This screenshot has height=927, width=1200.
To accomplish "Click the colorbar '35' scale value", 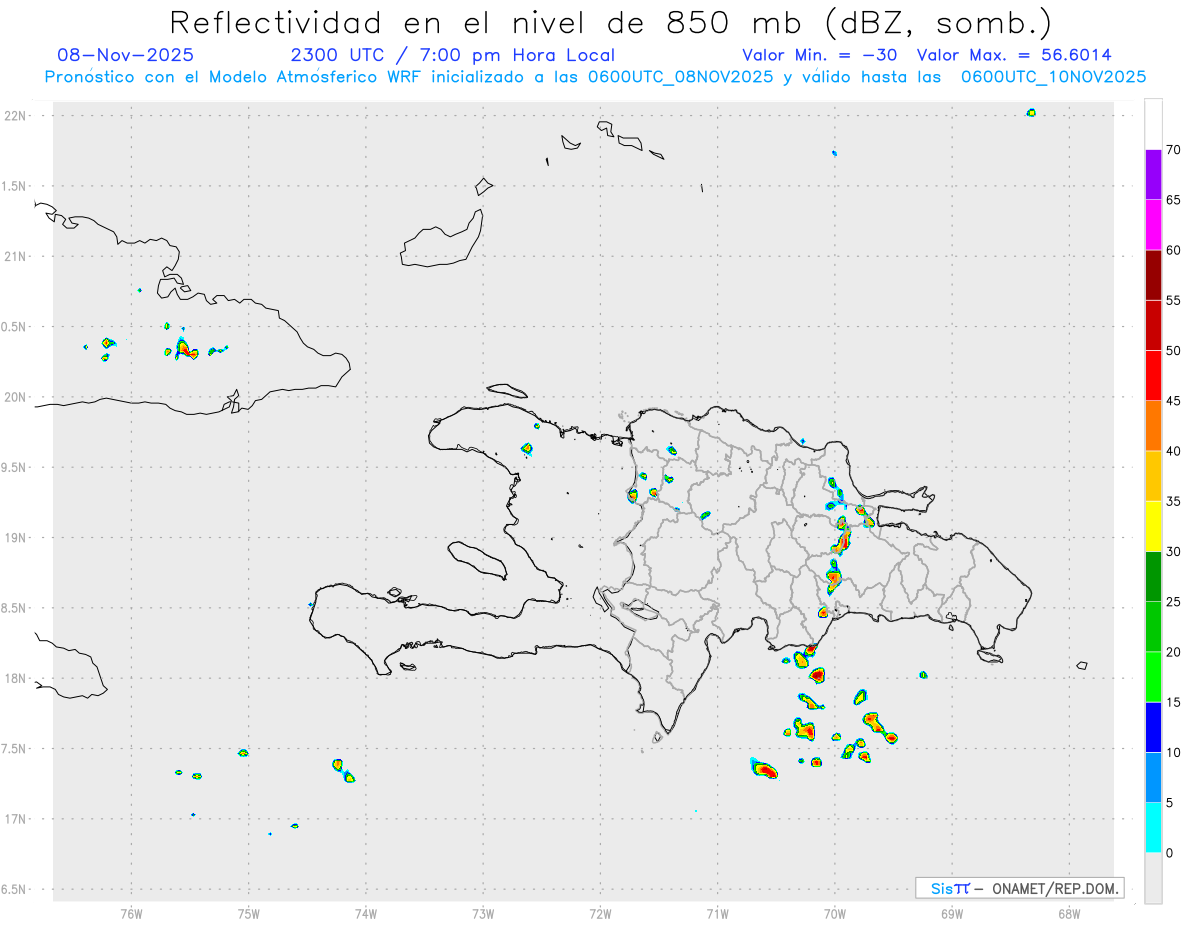I will click(x=1173, y=501).
